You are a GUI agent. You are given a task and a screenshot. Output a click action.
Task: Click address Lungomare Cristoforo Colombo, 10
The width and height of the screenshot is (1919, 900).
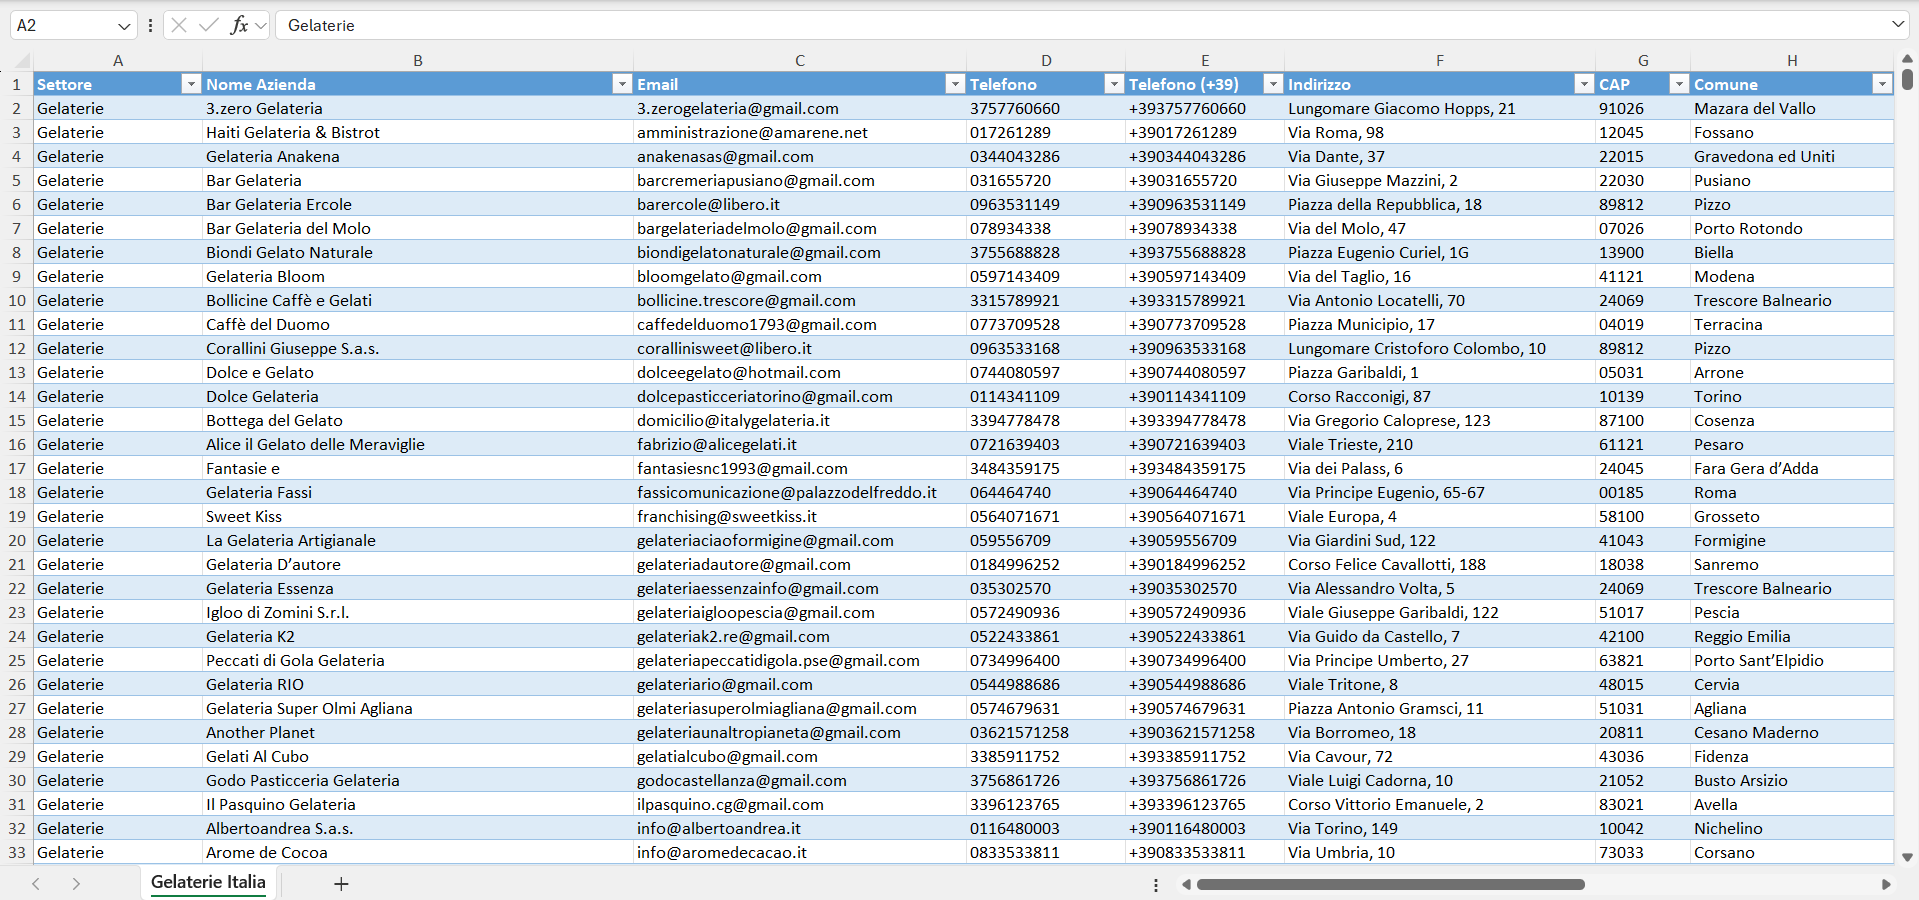(x=1440, y=348)
